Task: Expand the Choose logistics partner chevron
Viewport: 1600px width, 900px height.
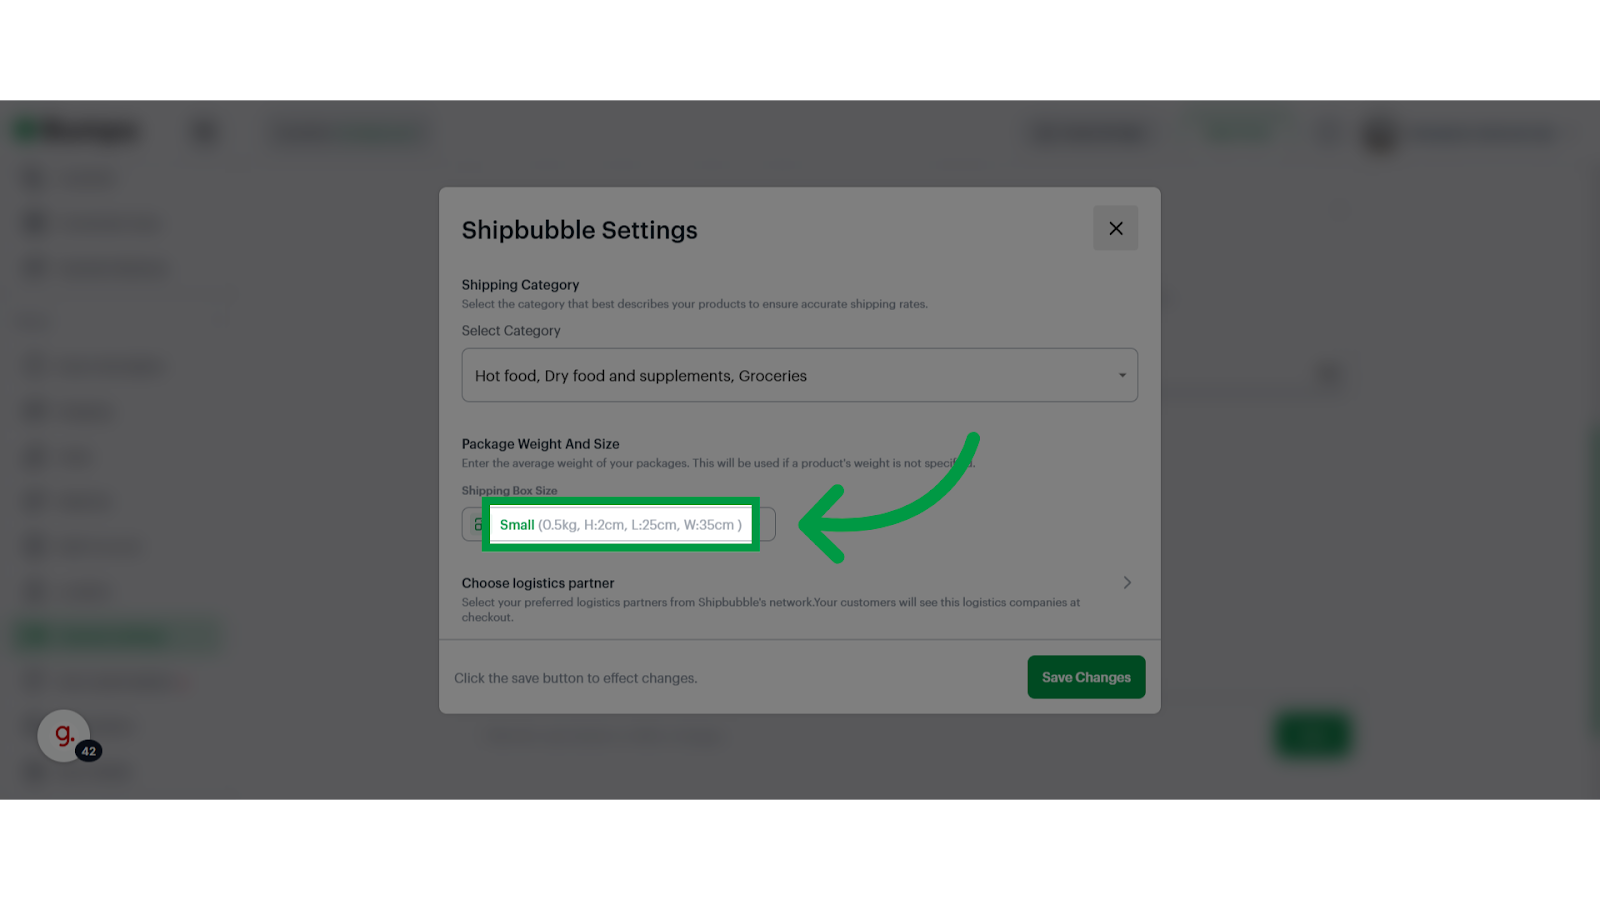Action: tap(1127, 582)
